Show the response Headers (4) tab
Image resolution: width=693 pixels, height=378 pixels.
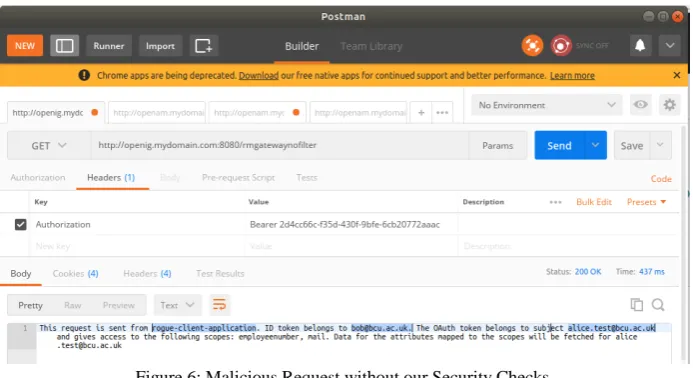click(147, 274)
